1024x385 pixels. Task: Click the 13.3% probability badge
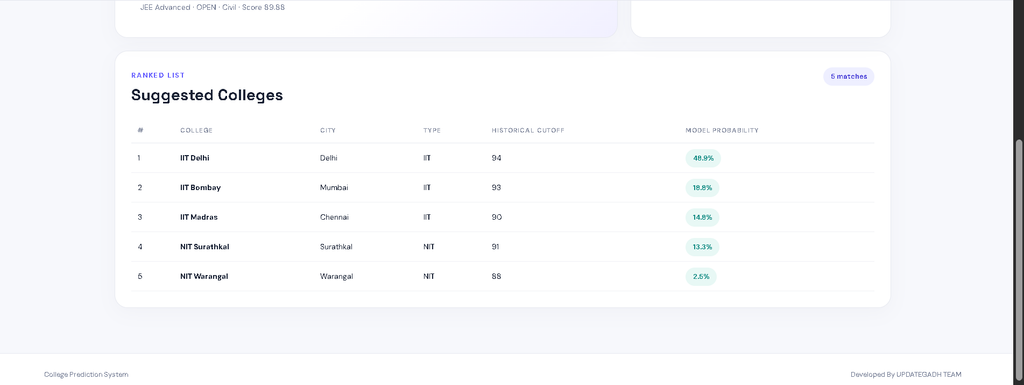pos(703,247)
